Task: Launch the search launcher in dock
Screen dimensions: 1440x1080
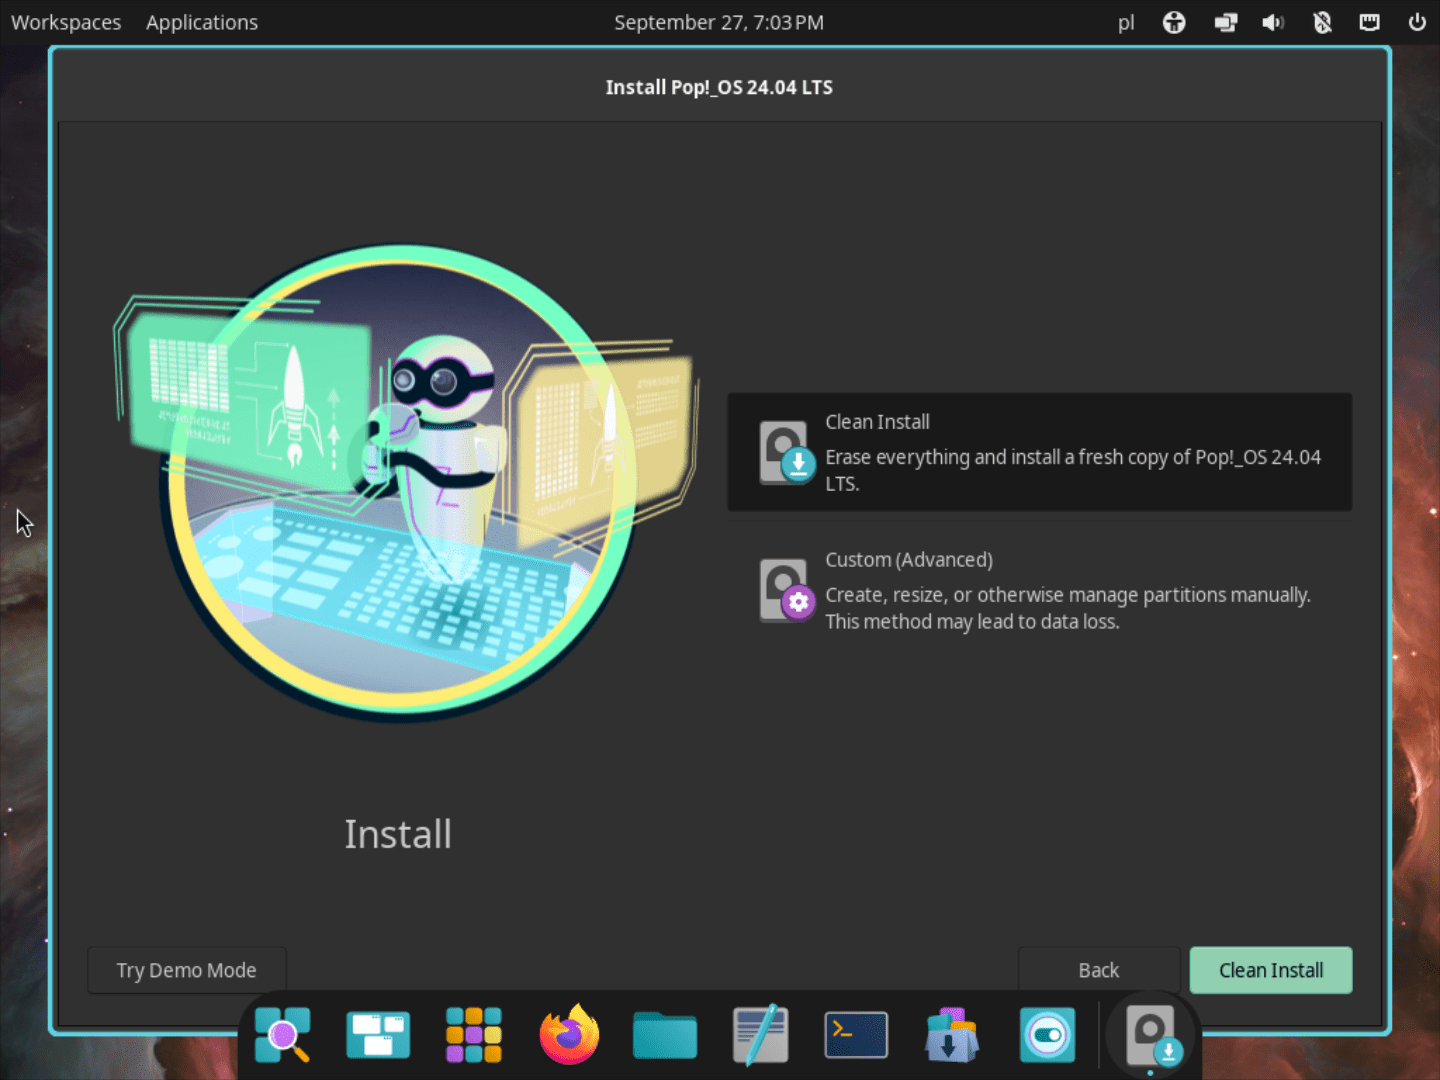Action: coord(282,1035)
